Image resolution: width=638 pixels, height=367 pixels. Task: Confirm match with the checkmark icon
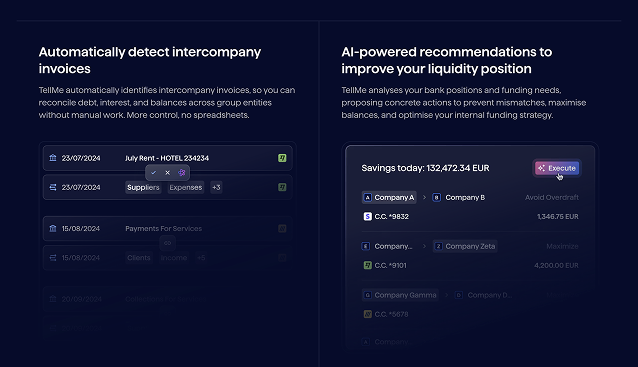tap(153, 173)
